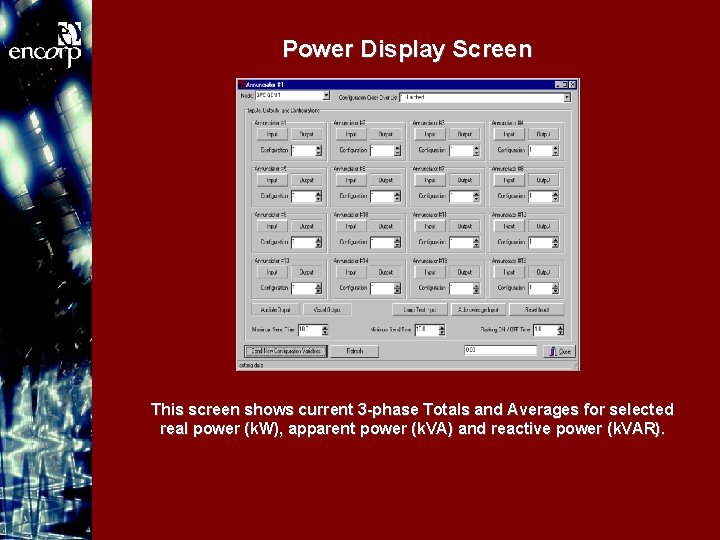This screenshot has height=540, width=720.
Task: Click the Annunciator #4 Input button
Action: pos(509,134)
